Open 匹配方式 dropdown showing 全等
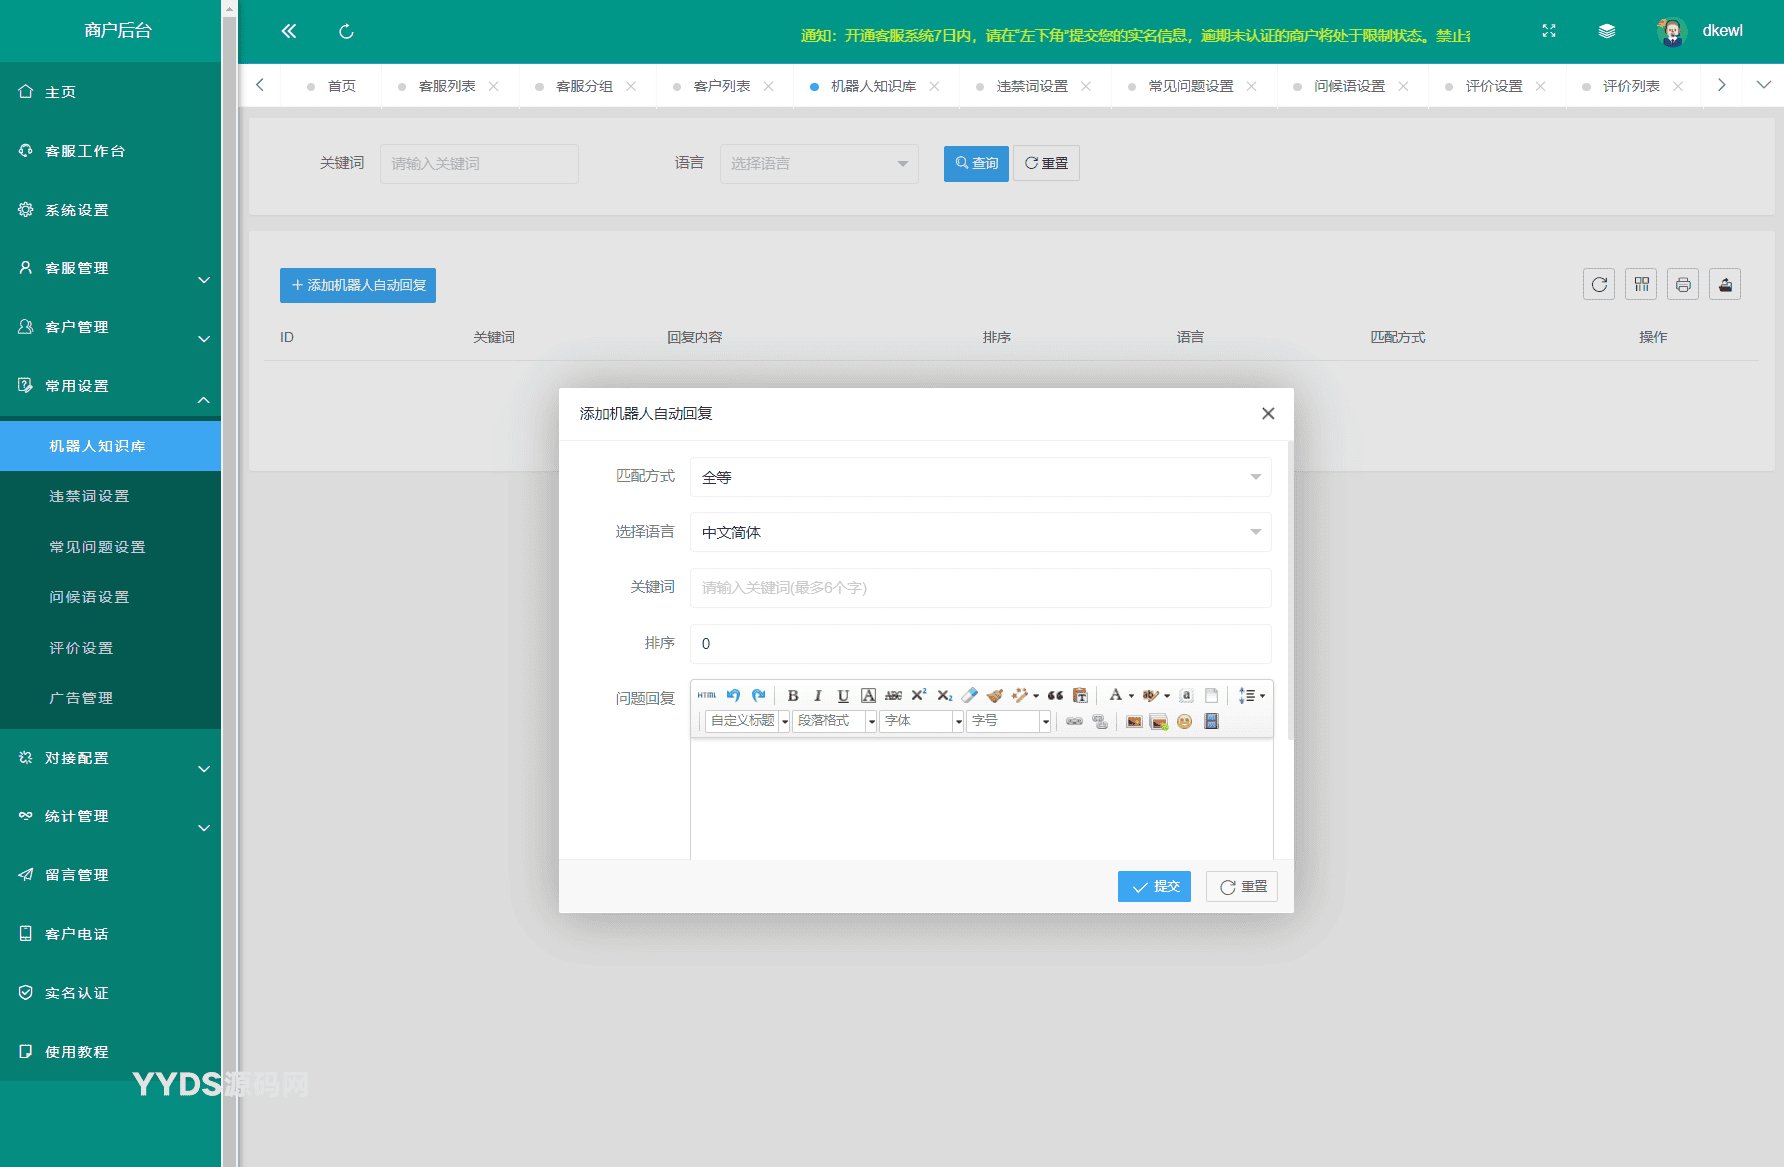This screenshot has height=1167, width=1784. coord(980,477)
